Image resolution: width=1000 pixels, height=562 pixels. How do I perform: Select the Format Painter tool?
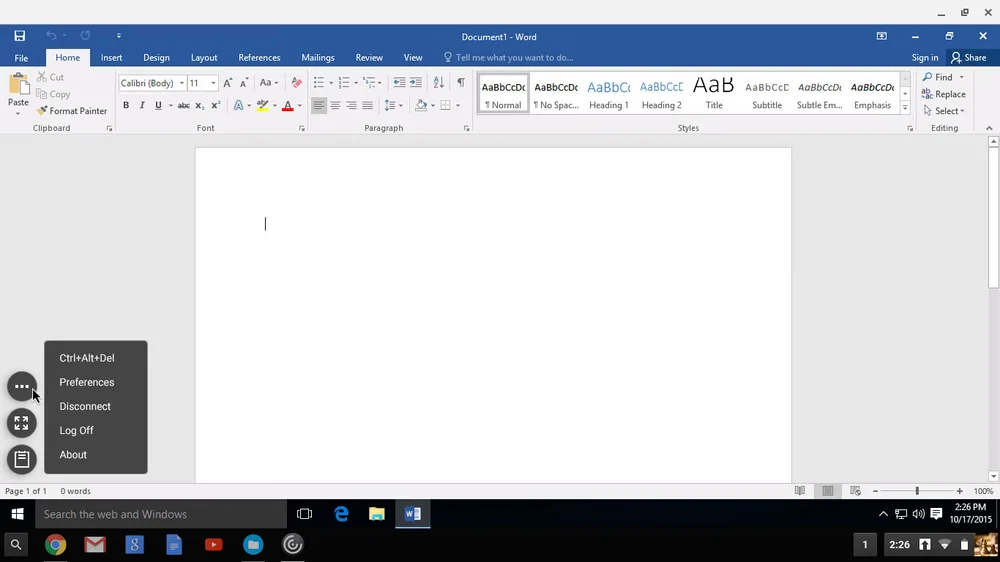71,110
